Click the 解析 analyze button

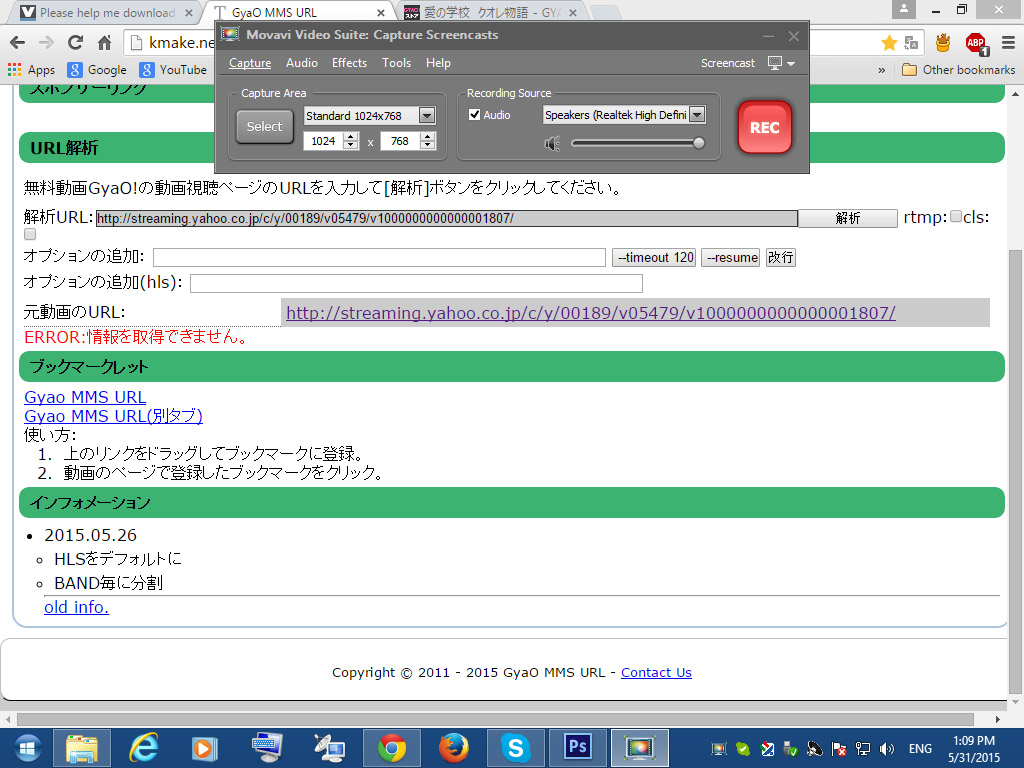848,218
